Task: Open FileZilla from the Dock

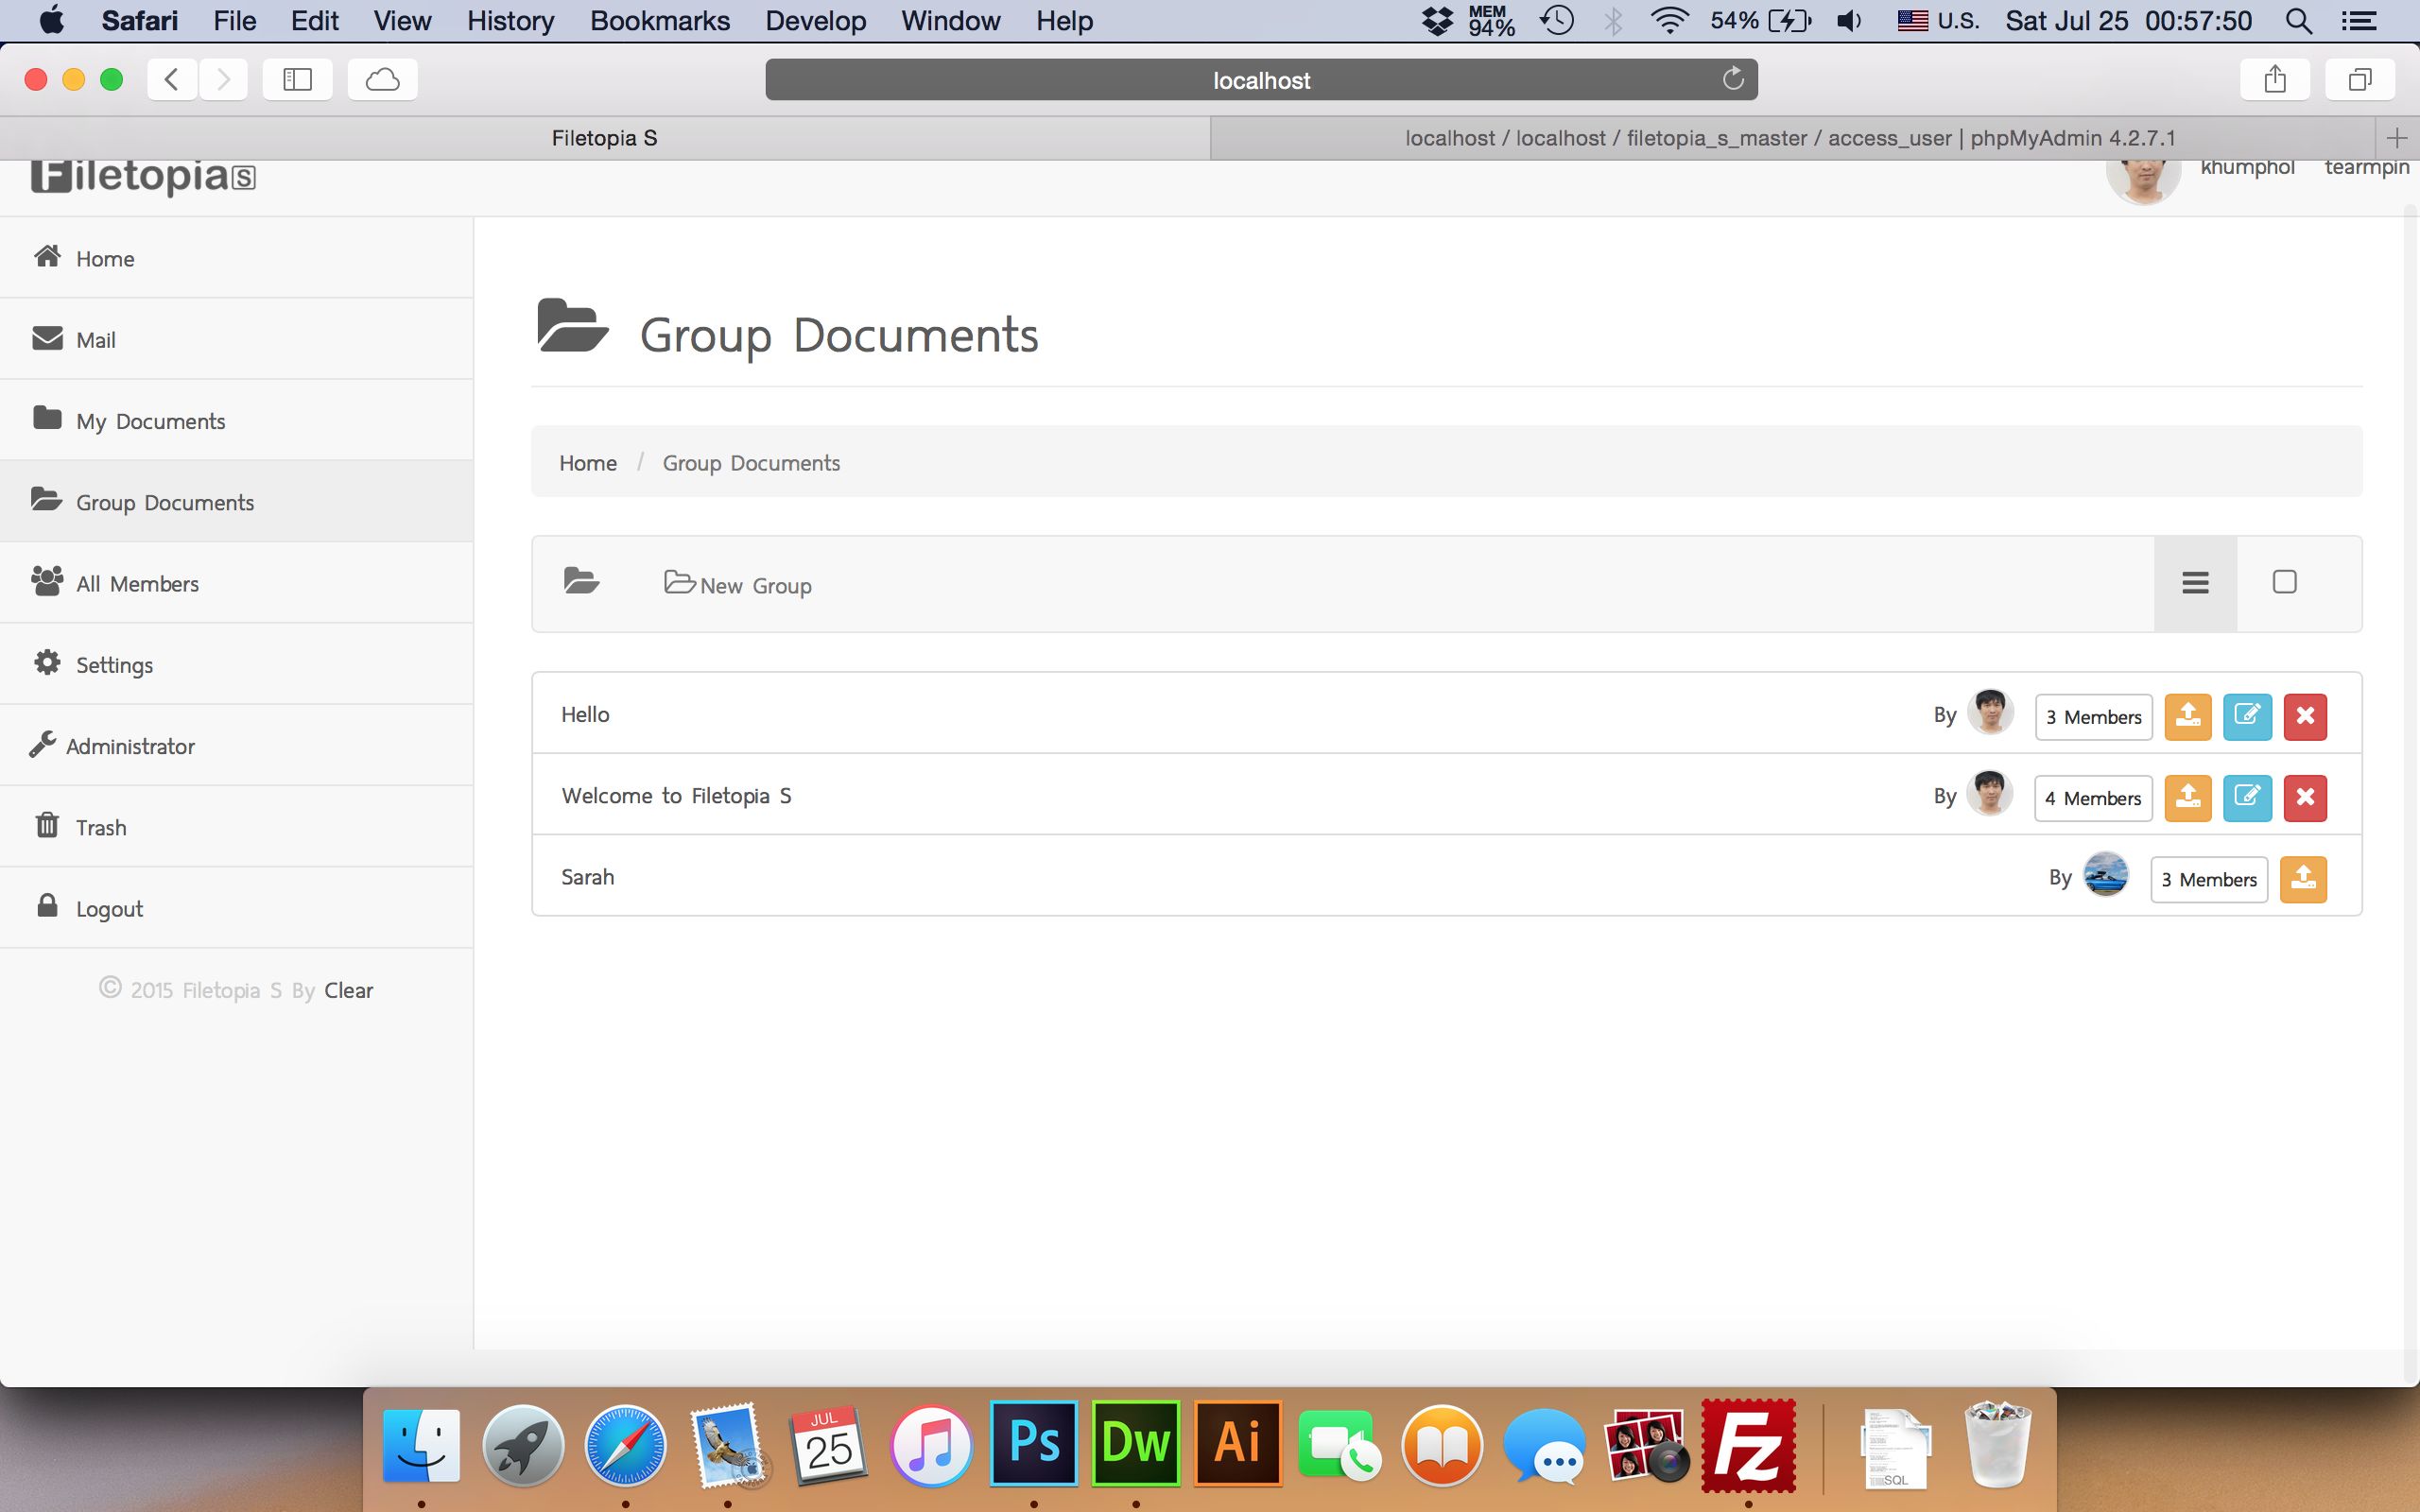Action: 1747,1444
